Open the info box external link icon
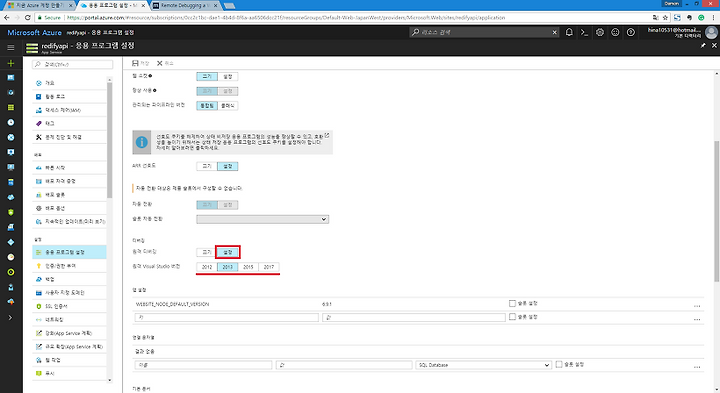 (x=327, y=135)
